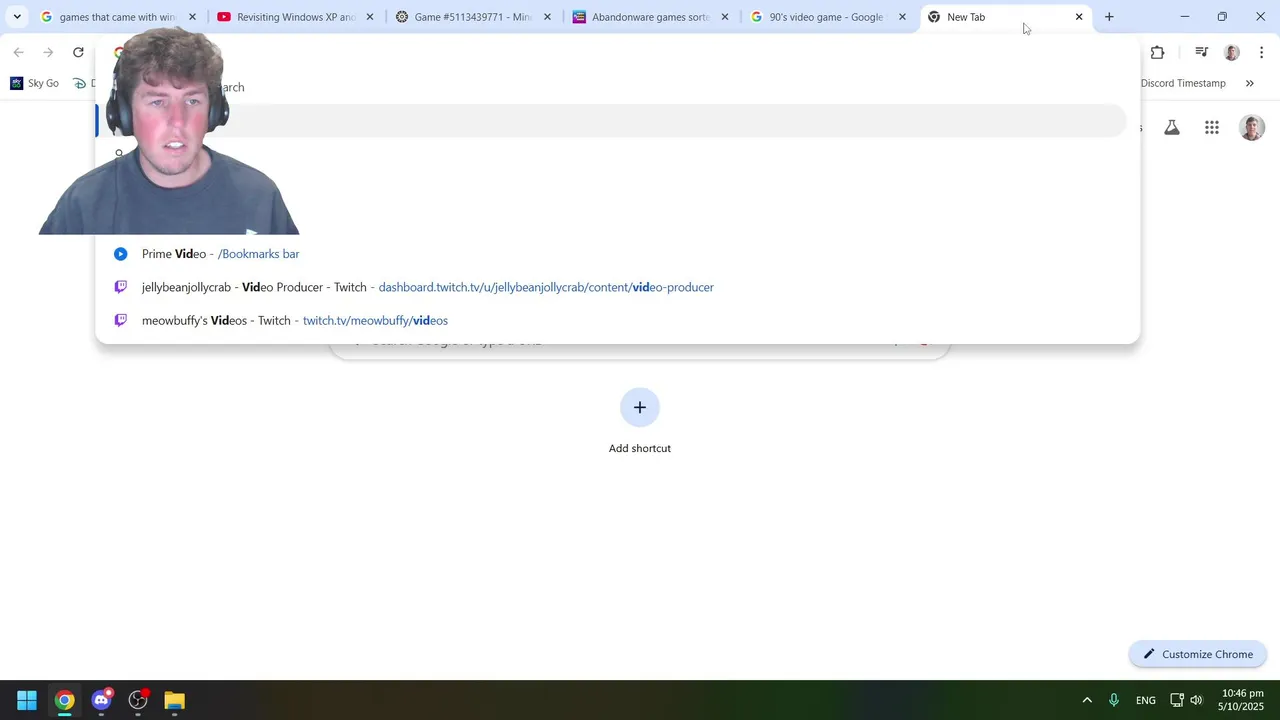Select the Prime Video suggestion
The image size is (1280, 720).
point(617,254)
